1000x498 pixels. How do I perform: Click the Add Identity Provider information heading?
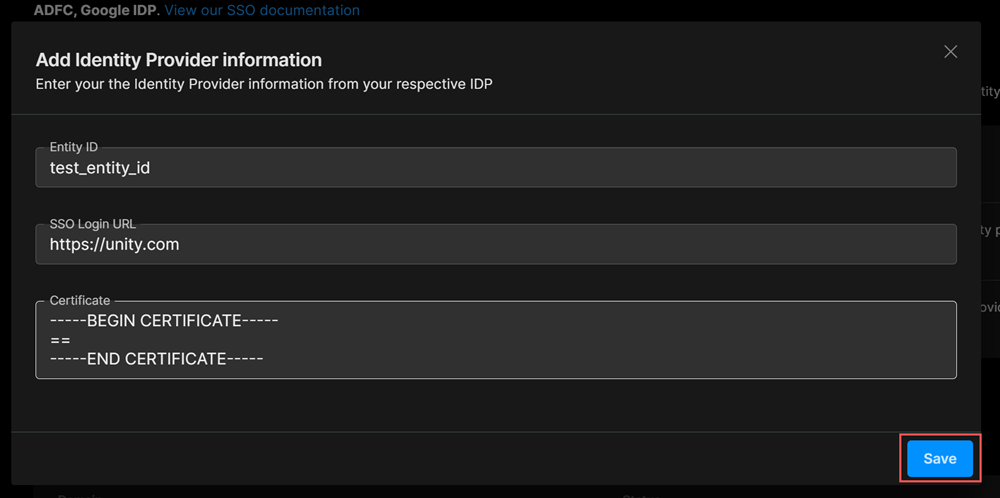coord(178,61)
